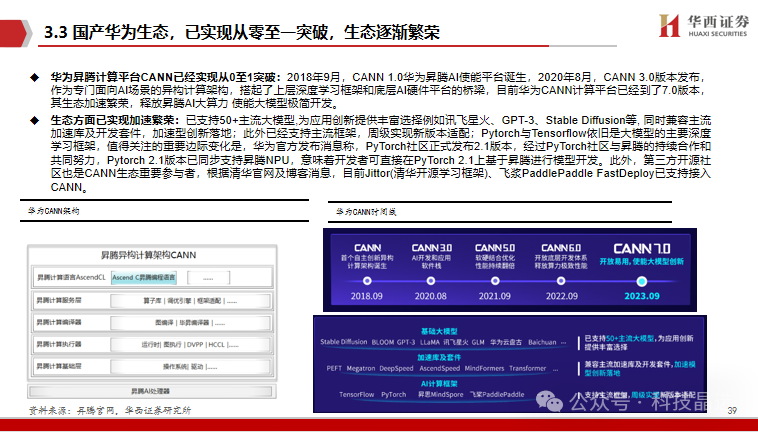This screenshot has width=758, height=432.
Task: Click the "2018.09" date label
Action: point(366,296)
